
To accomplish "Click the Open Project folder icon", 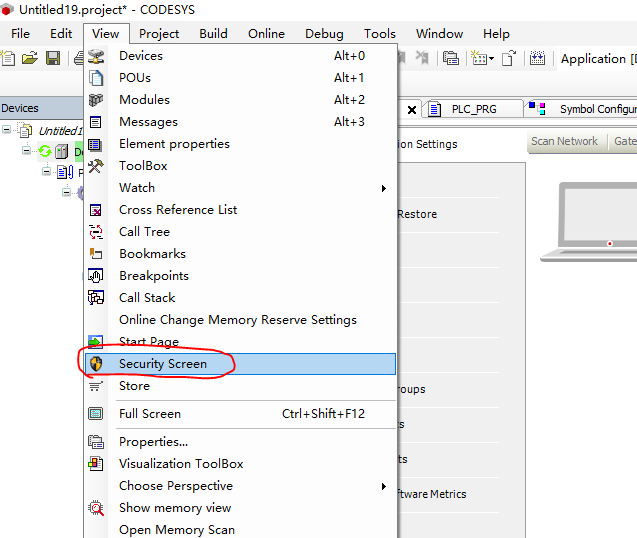I will 30,58.
